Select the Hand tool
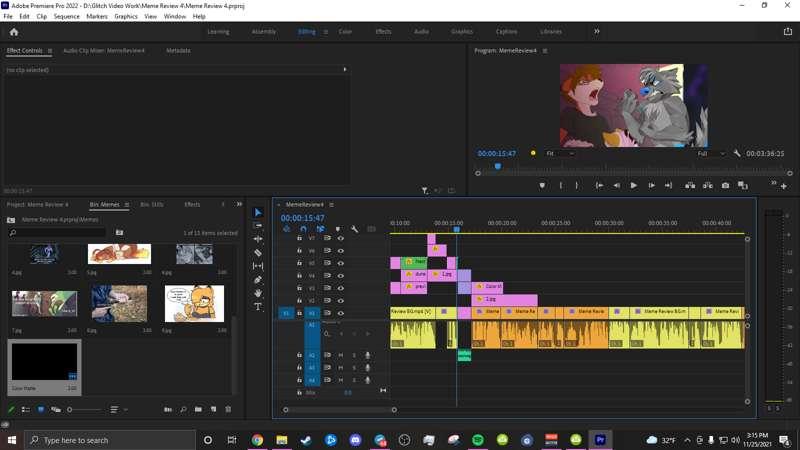Image resolution: width=800 pixels, height=450 pixels. point(258,293)
